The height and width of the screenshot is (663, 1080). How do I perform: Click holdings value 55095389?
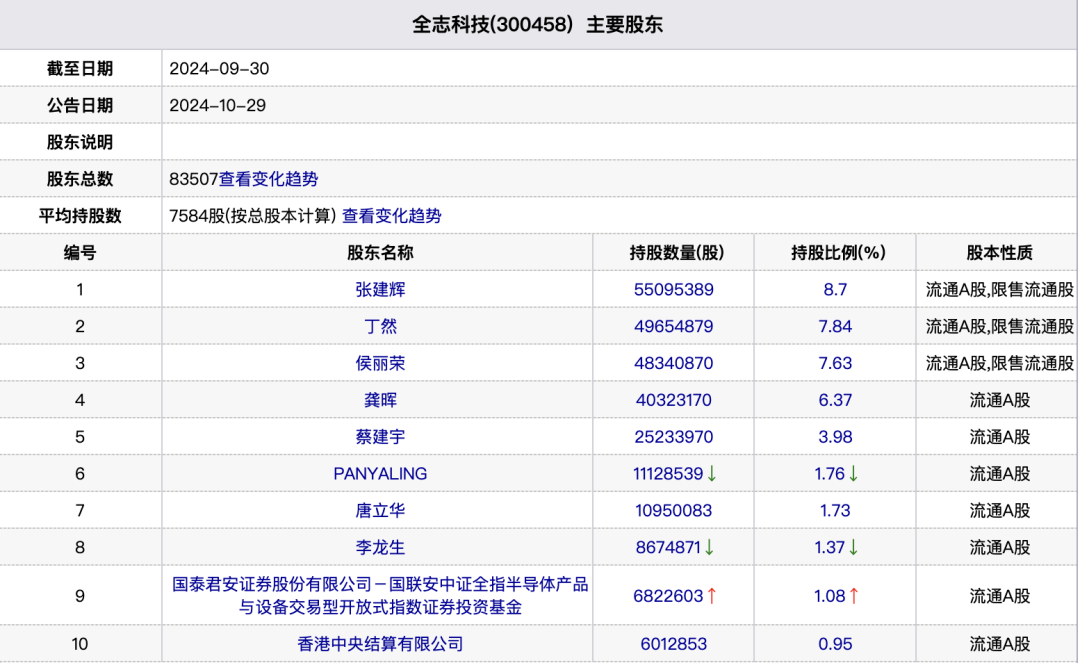(674, 290)
